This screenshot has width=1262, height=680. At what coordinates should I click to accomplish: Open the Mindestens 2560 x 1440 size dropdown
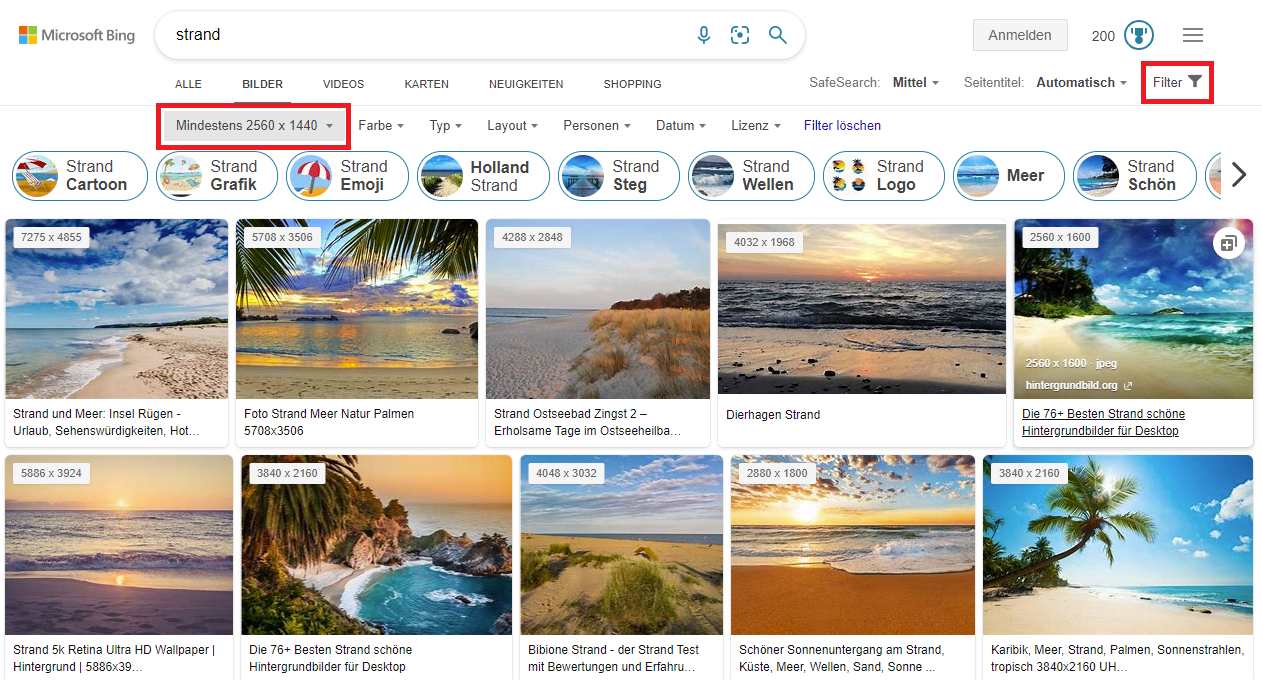254,126
